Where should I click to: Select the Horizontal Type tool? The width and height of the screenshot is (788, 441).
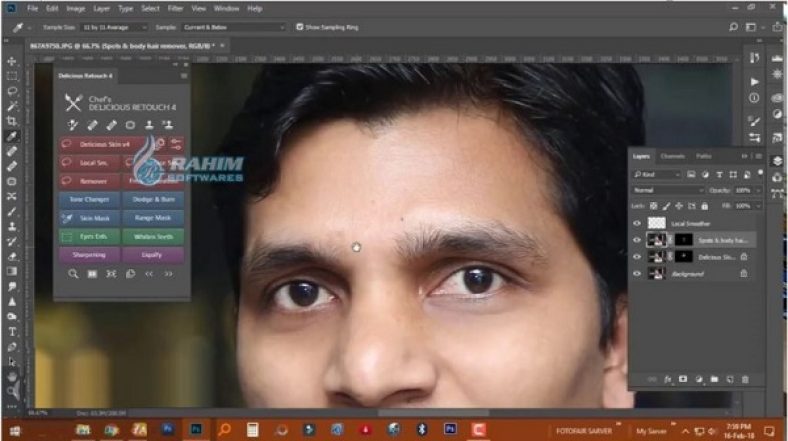pyautogui.click(x=11, y=331)
